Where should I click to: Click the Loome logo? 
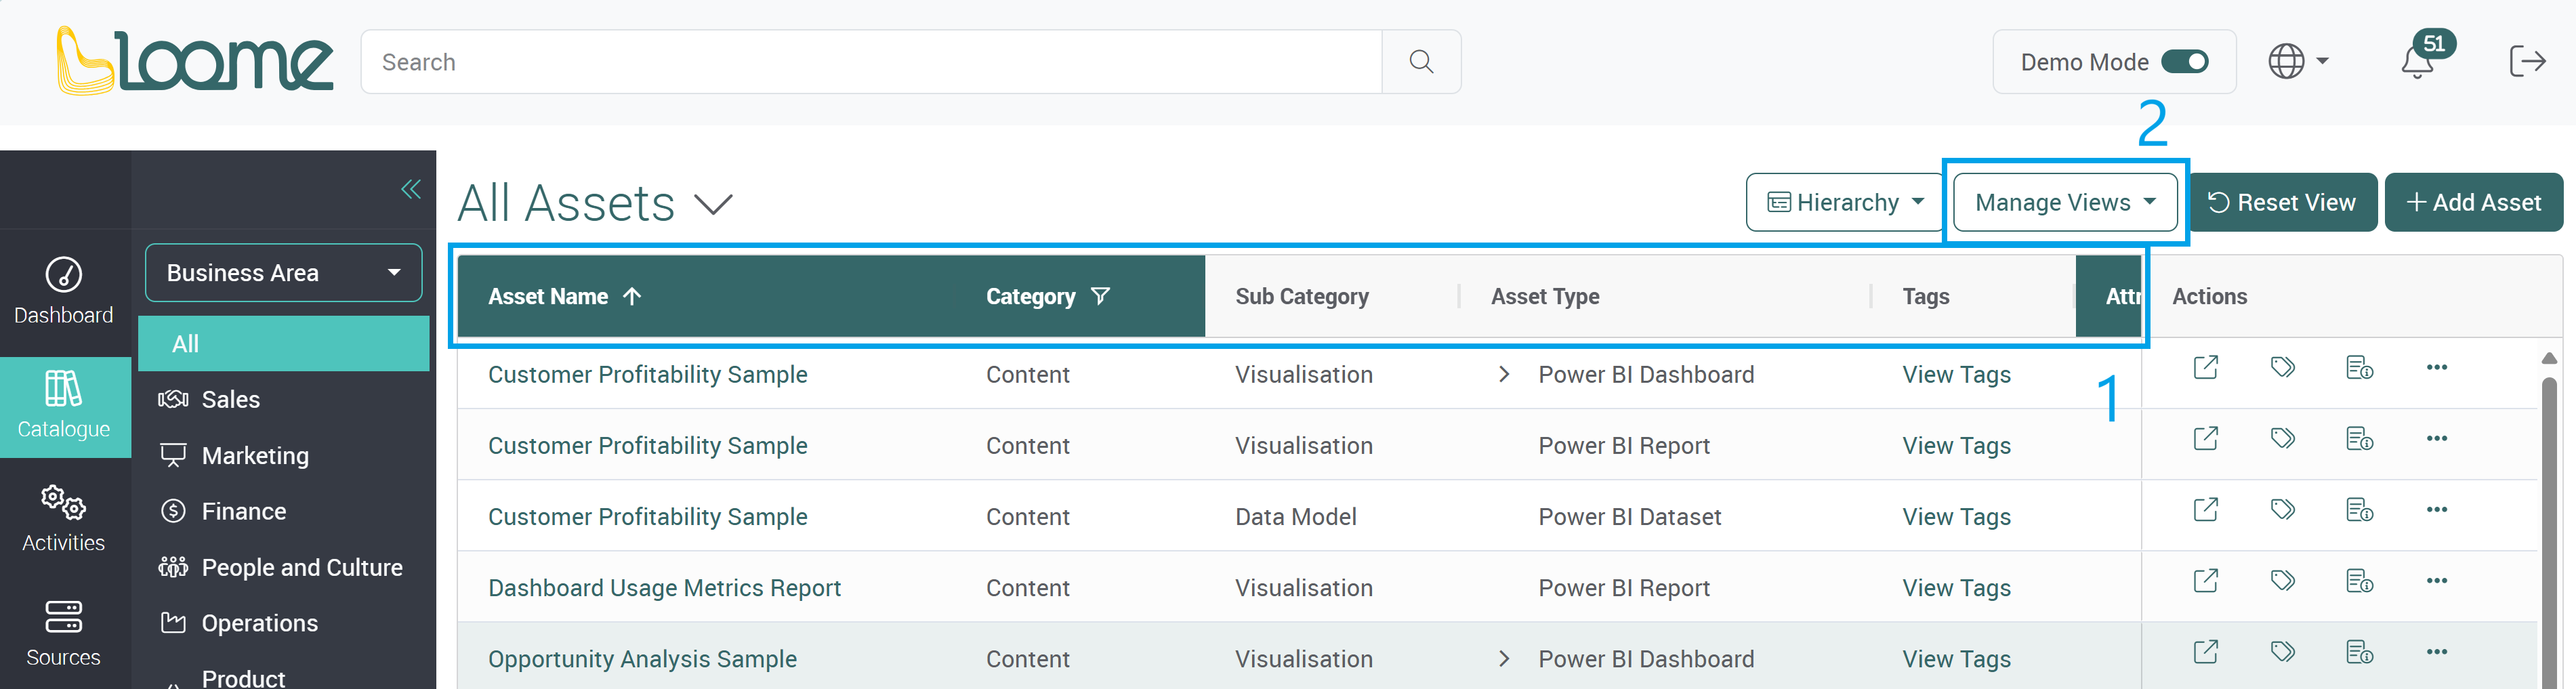(195, 60)
